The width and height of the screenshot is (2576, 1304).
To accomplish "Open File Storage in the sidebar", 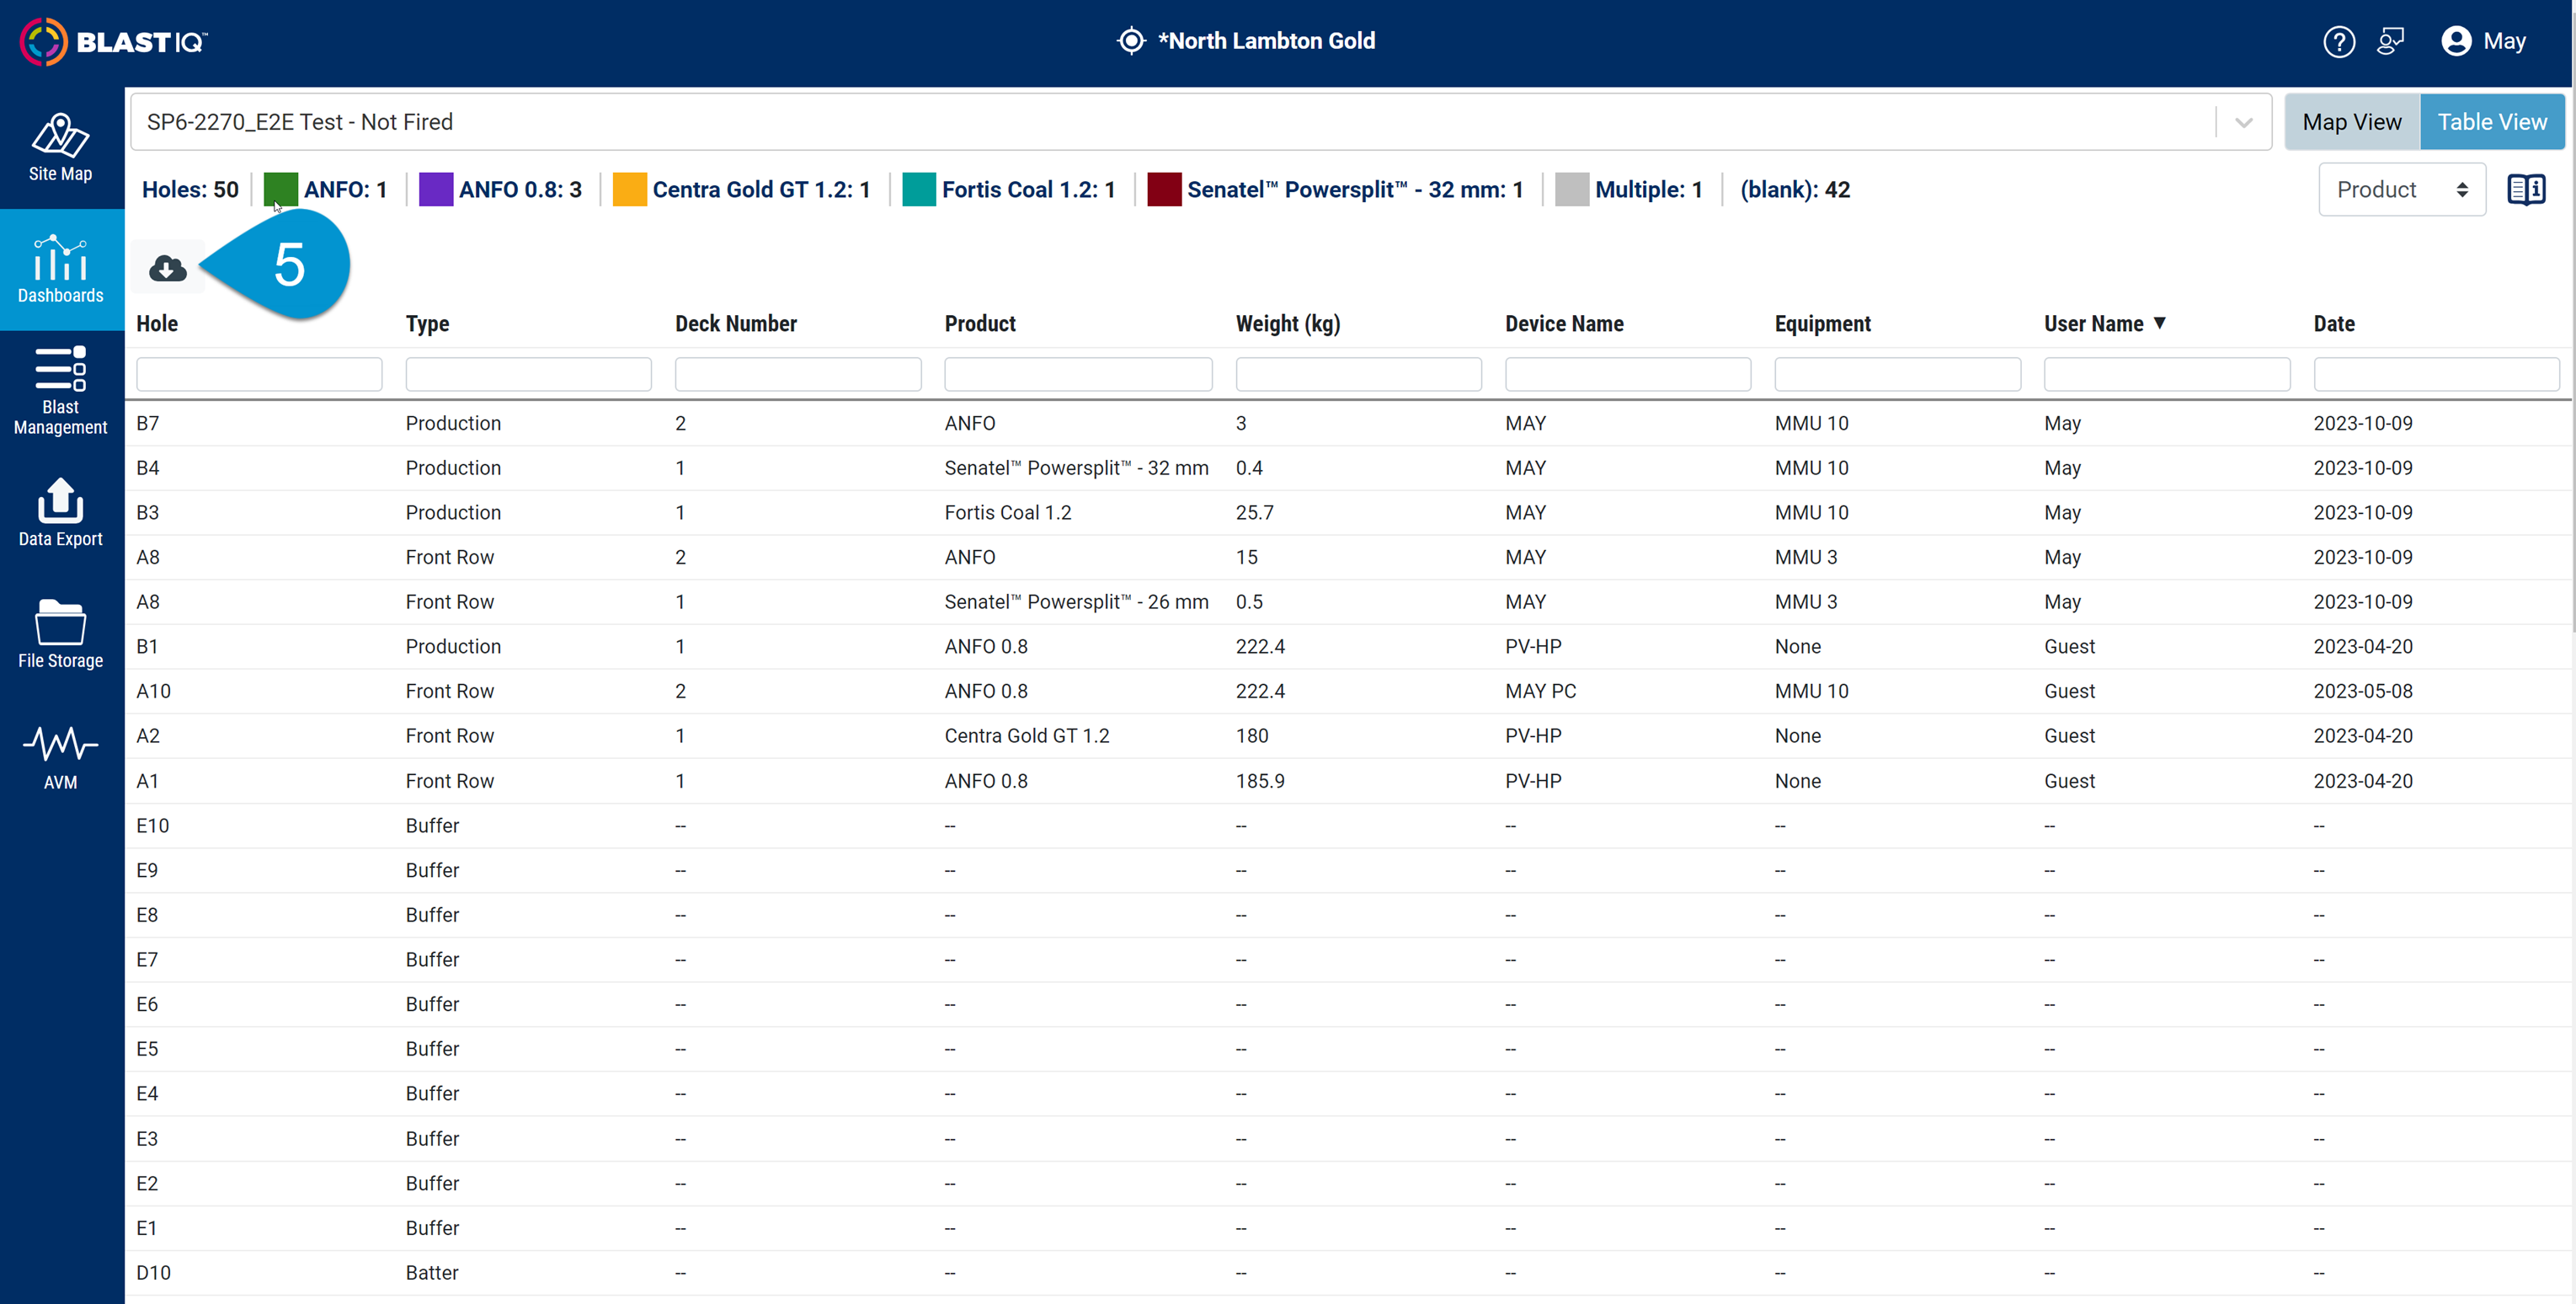I will tap(60, 632).
